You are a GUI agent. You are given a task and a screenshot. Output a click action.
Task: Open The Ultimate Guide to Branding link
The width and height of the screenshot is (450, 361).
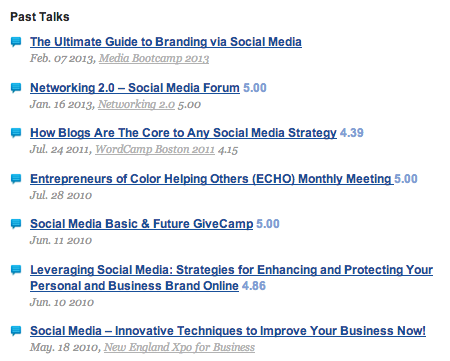[166, 42]
